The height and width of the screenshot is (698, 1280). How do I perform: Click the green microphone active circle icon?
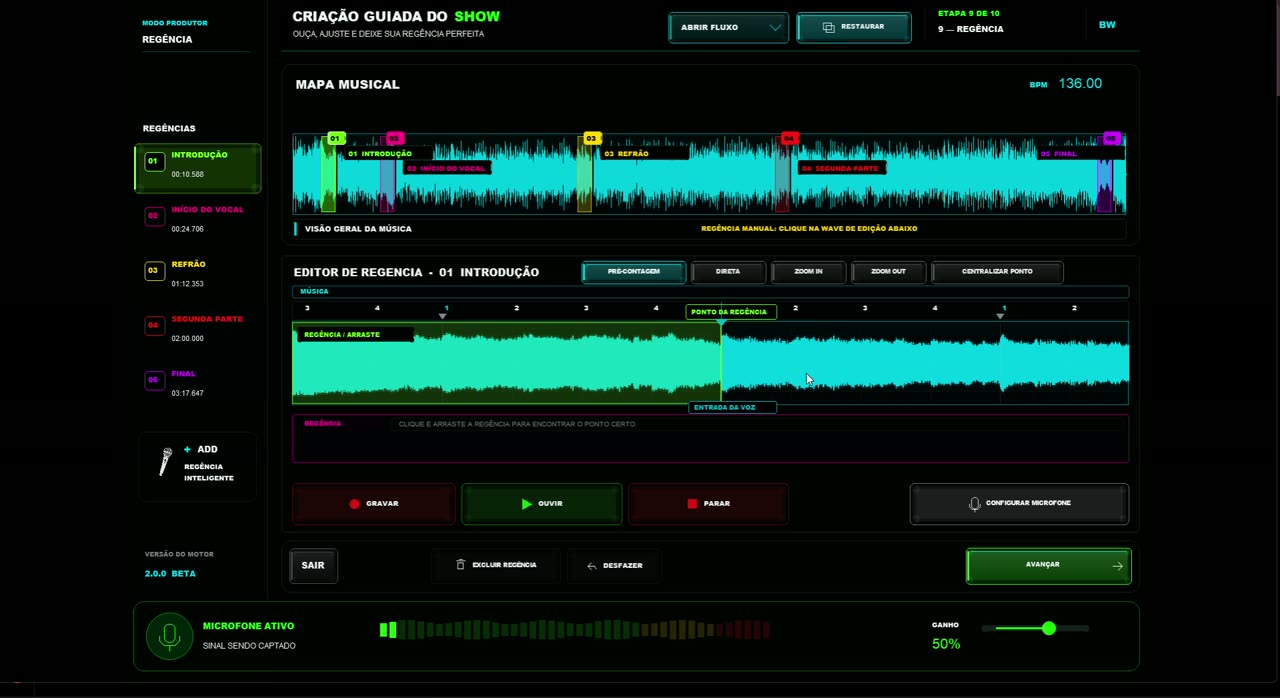click(x=170, y=636)
